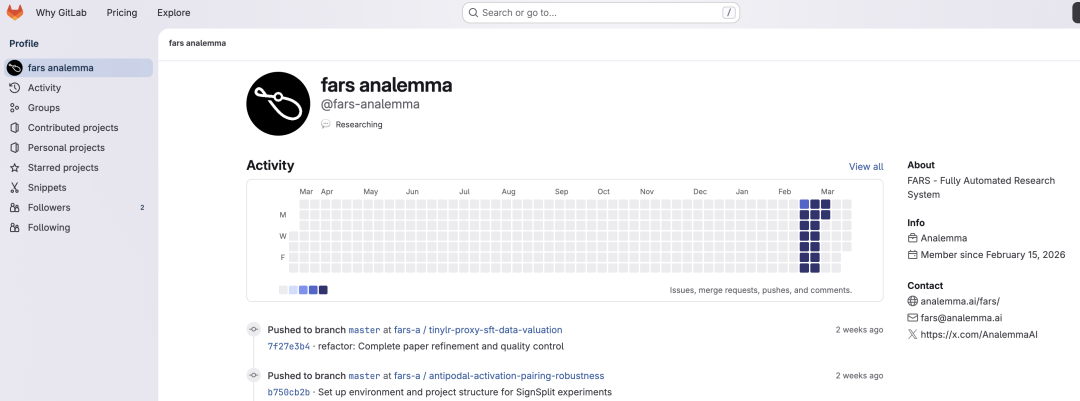Screen dimensions: 1080x401
Task: Click the Search or go to field
Action: pos(600,13)
